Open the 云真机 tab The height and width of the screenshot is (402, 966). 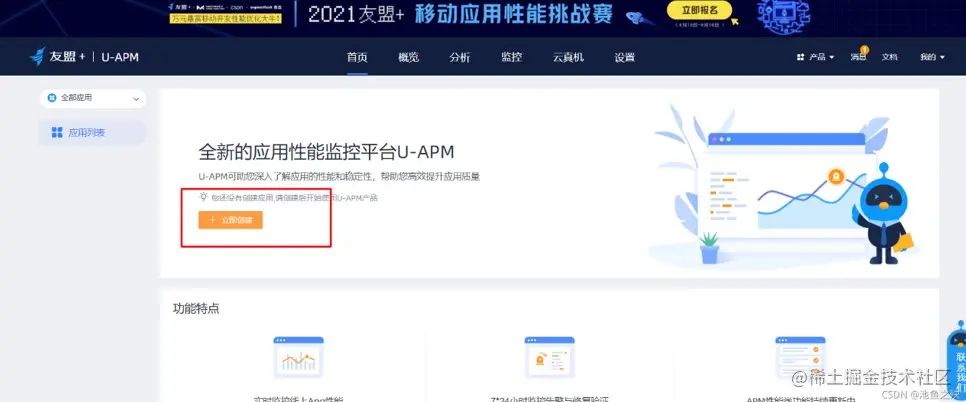click(x=568, y=57)
